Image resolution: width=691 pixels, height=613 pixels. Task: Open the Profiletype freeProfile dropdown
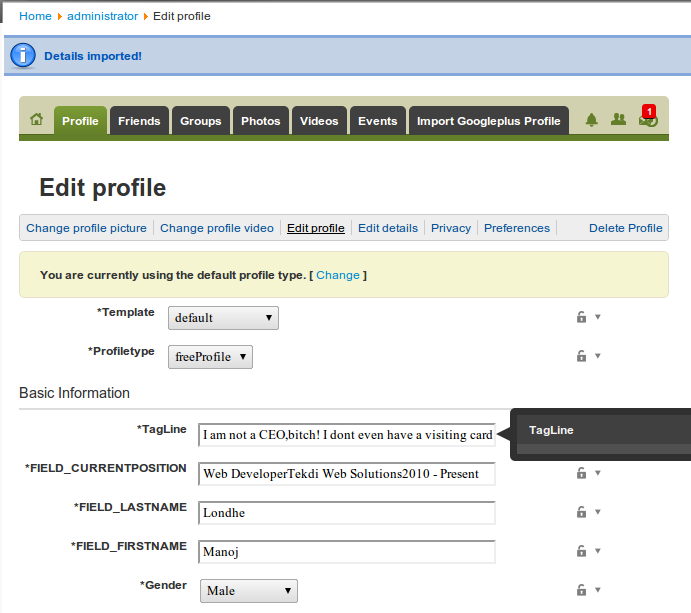coord(210,357)
